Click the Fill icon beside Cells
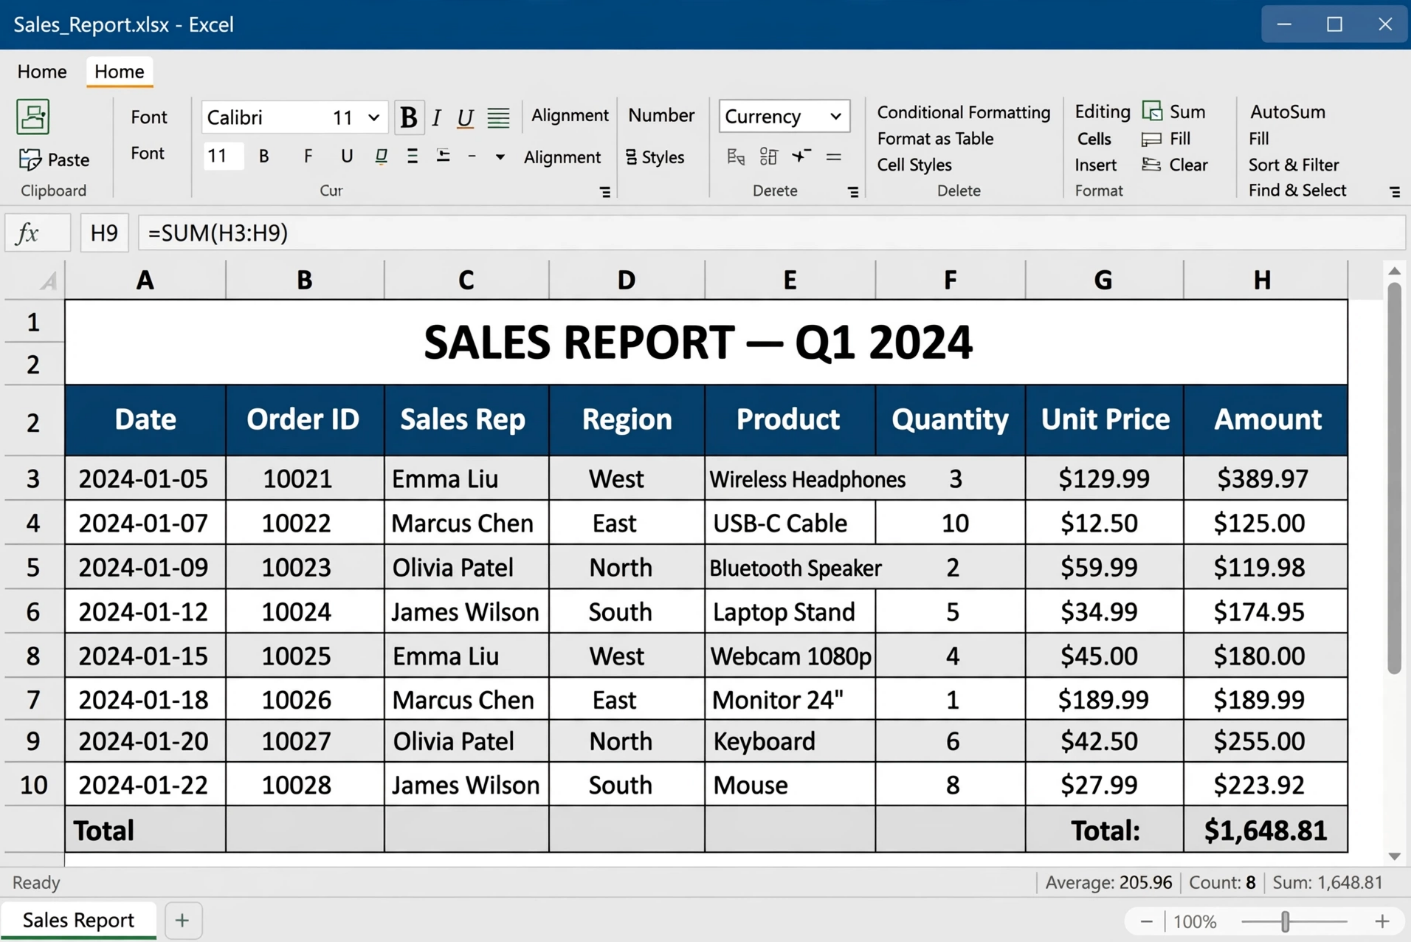This screenshot has width=1411, height=942. (1152, 139)
